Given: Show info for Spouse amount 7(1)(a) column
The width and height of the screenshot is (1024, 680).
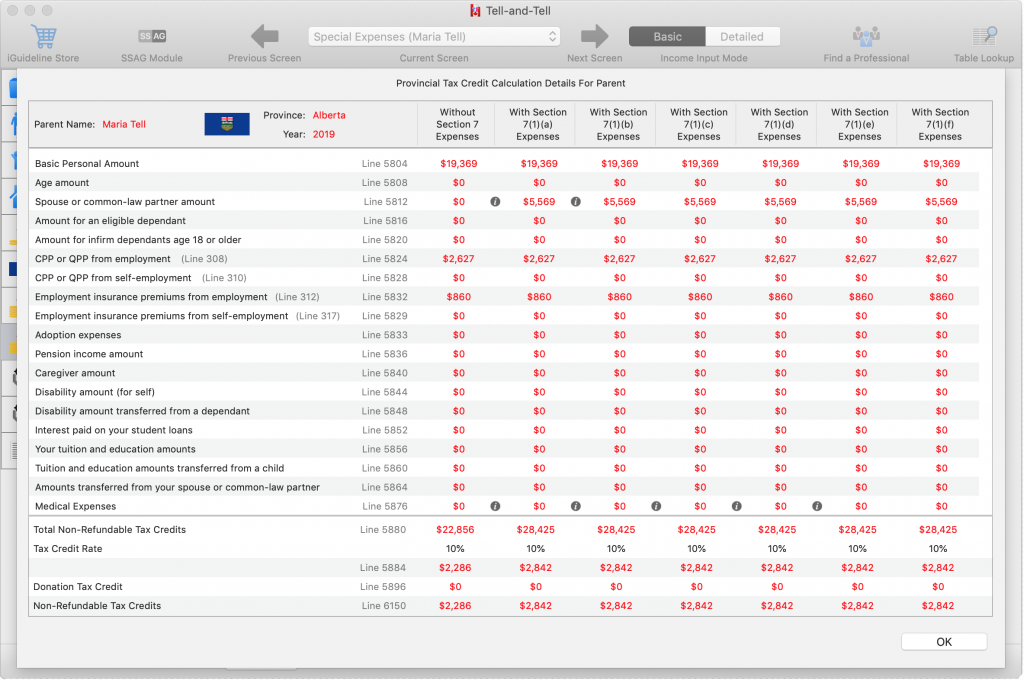Looking at the screenshot, I should [x=575, y=202].
